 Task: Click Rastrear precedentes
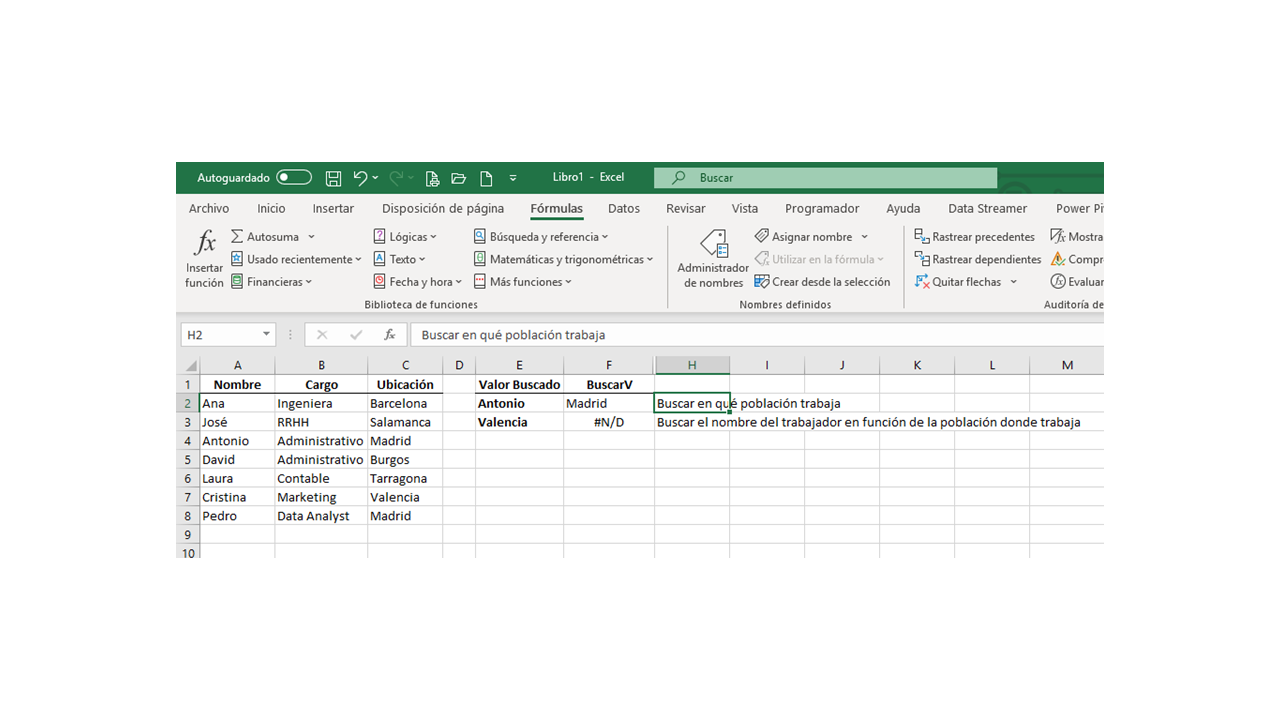click(x=975, y=237)
